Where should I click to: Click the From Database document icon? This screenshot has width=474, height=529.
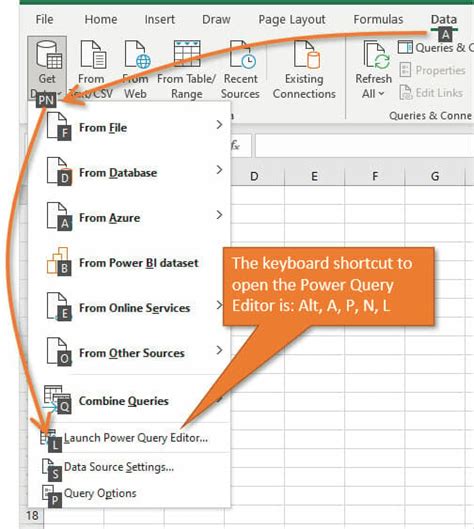58,171
